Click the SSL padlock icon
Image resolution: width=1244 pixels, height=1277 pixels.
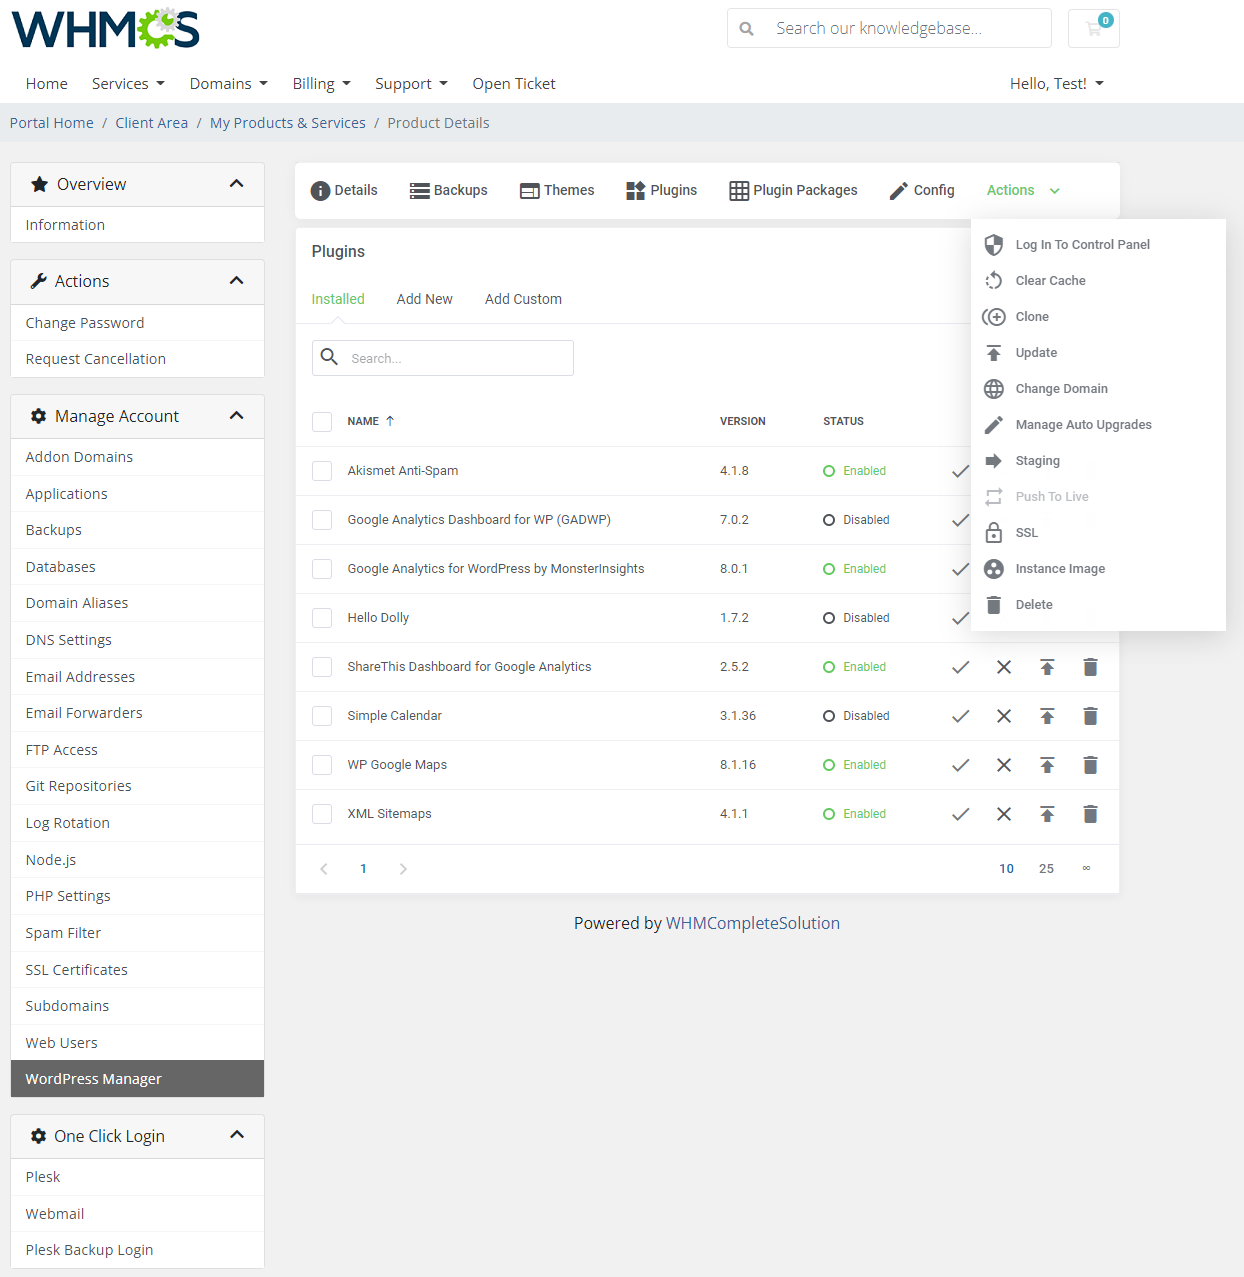993,533
